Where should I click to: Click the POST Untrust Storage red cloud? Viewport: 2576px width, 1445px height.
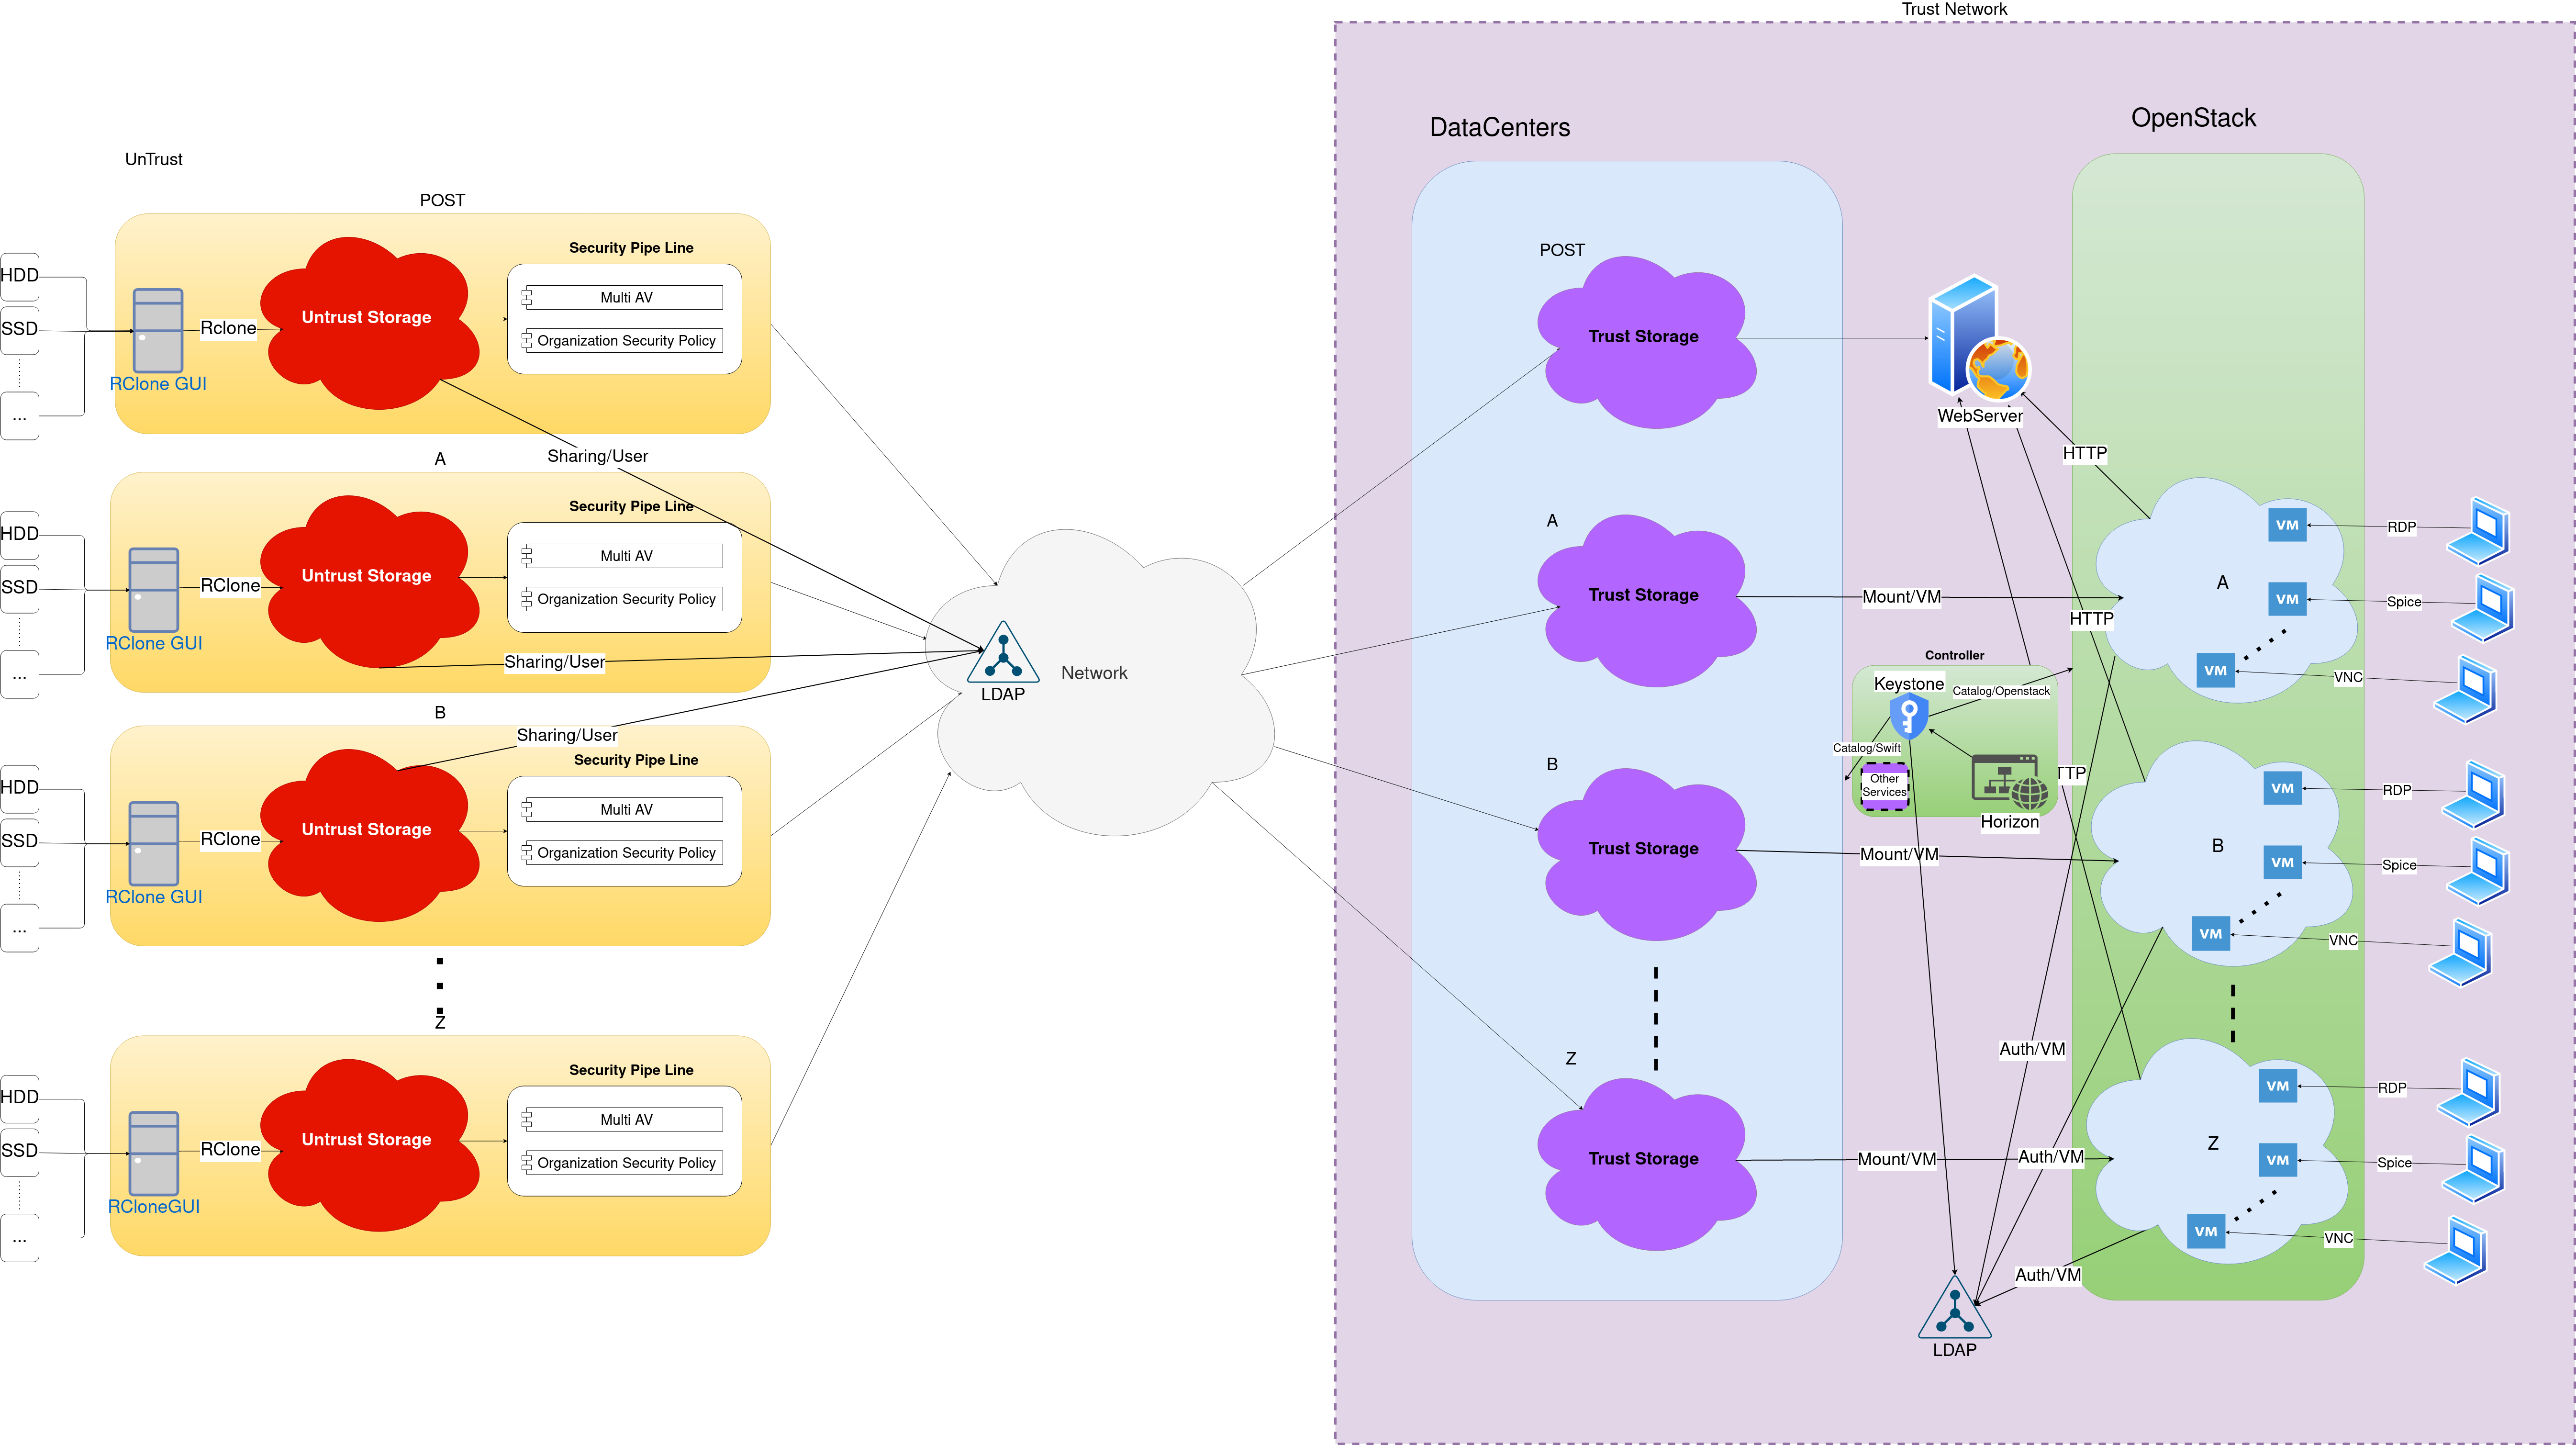pyautogui.click(x=367, y=320)
